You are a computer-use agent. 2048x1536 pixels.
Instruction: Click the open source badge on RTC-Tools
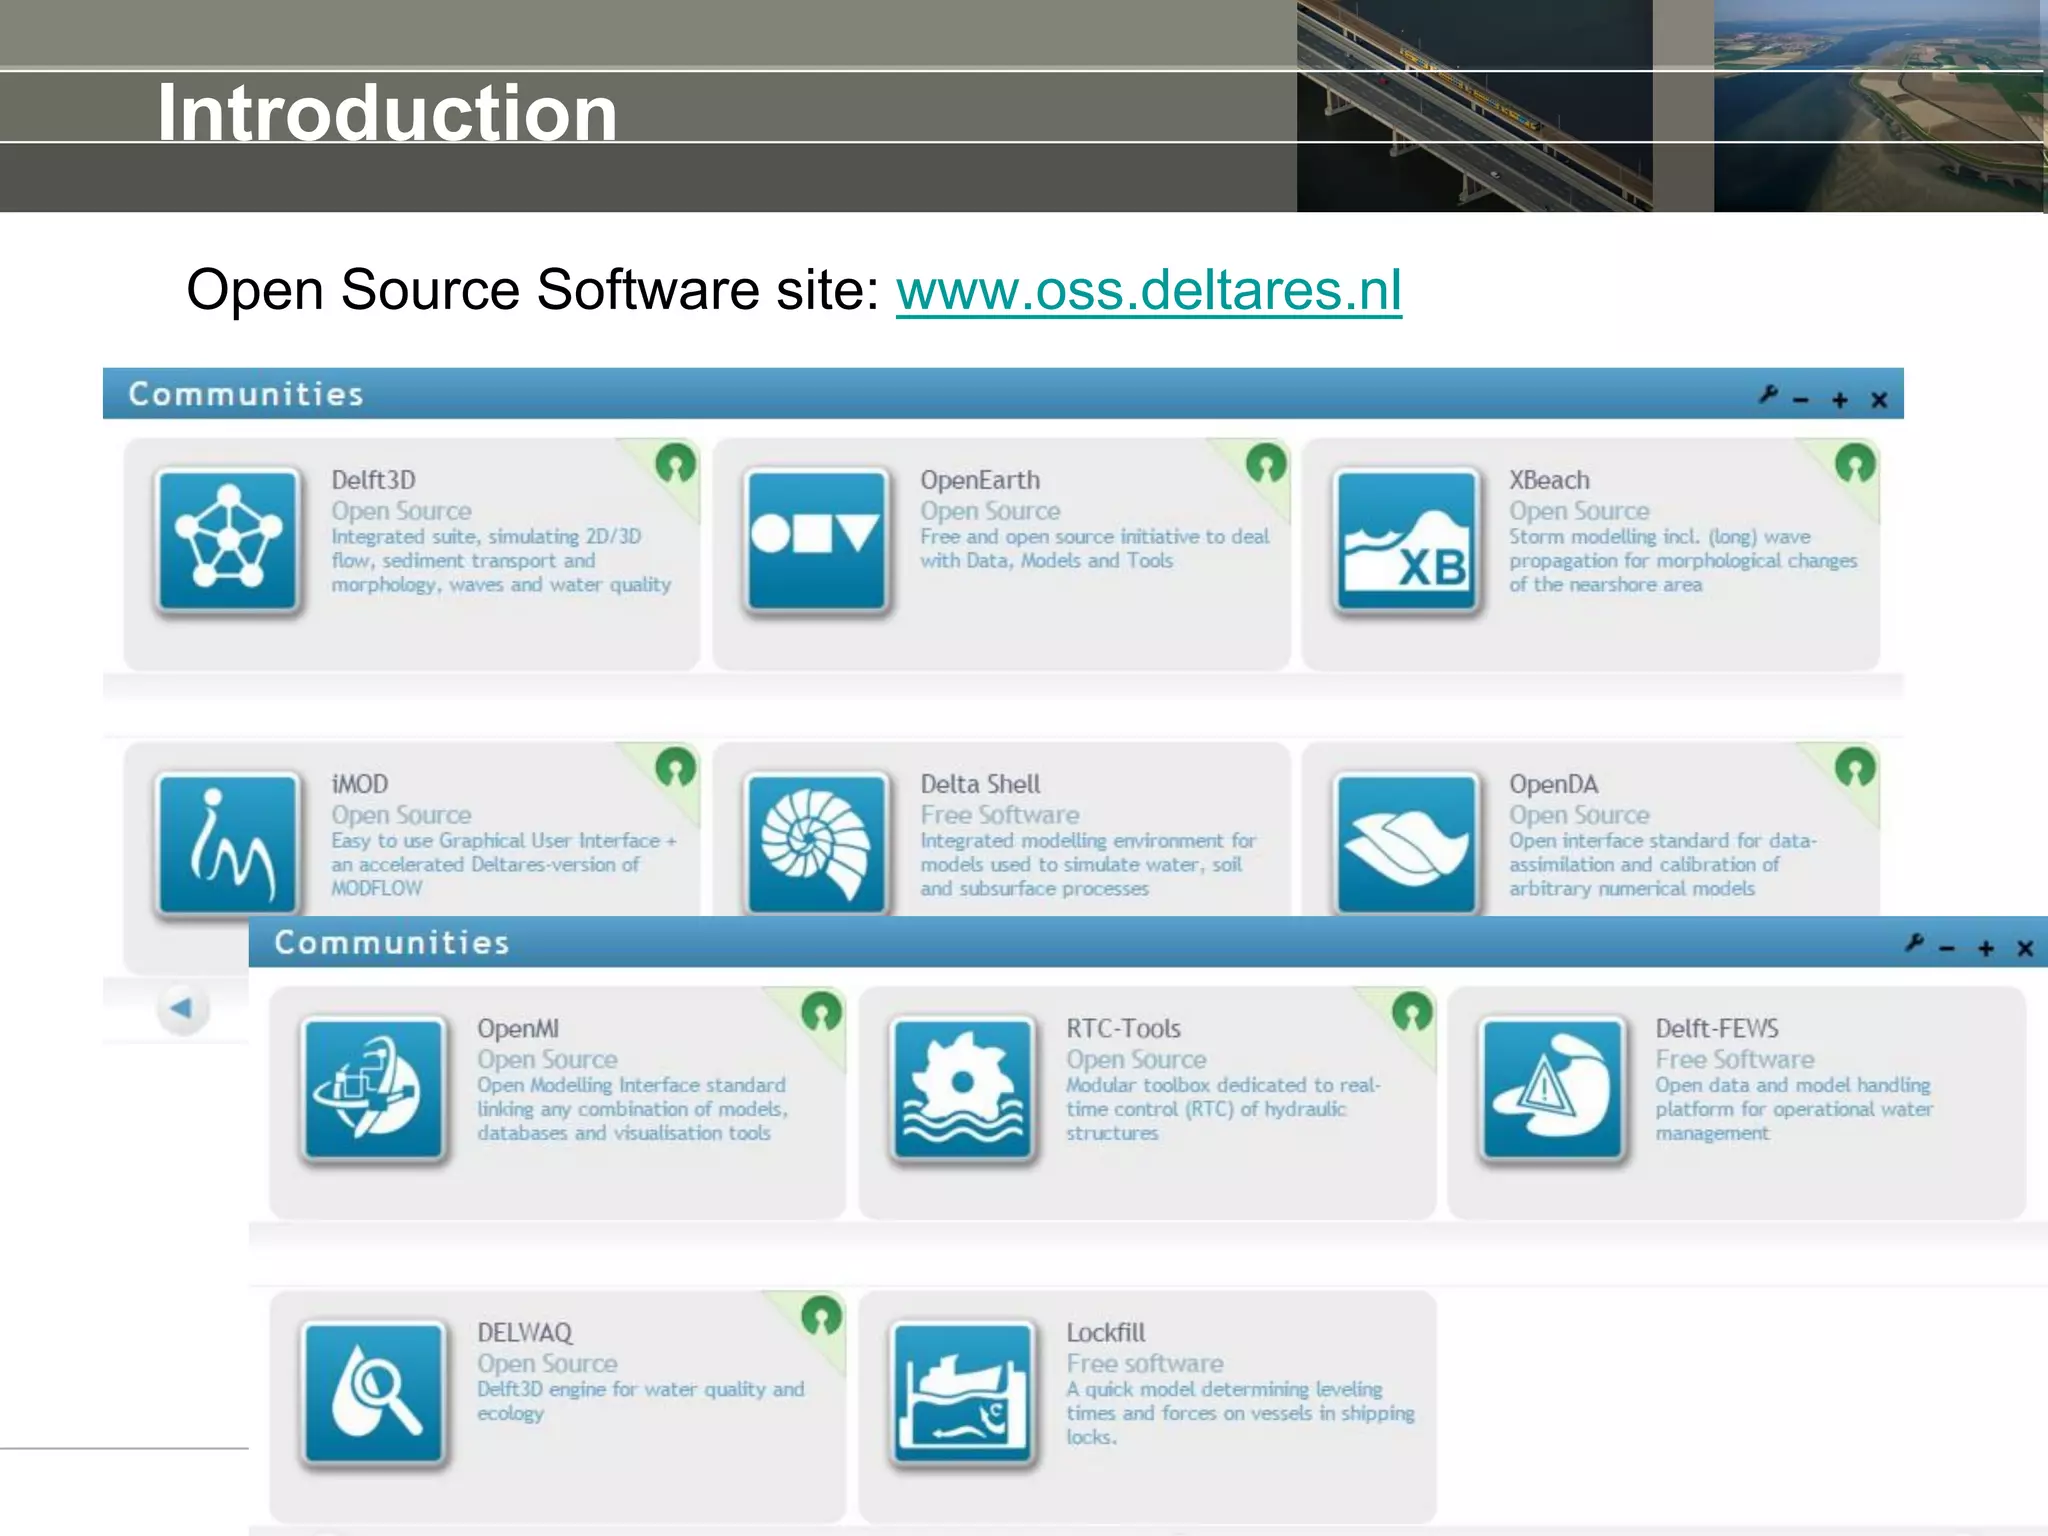pos(1412,1012)
